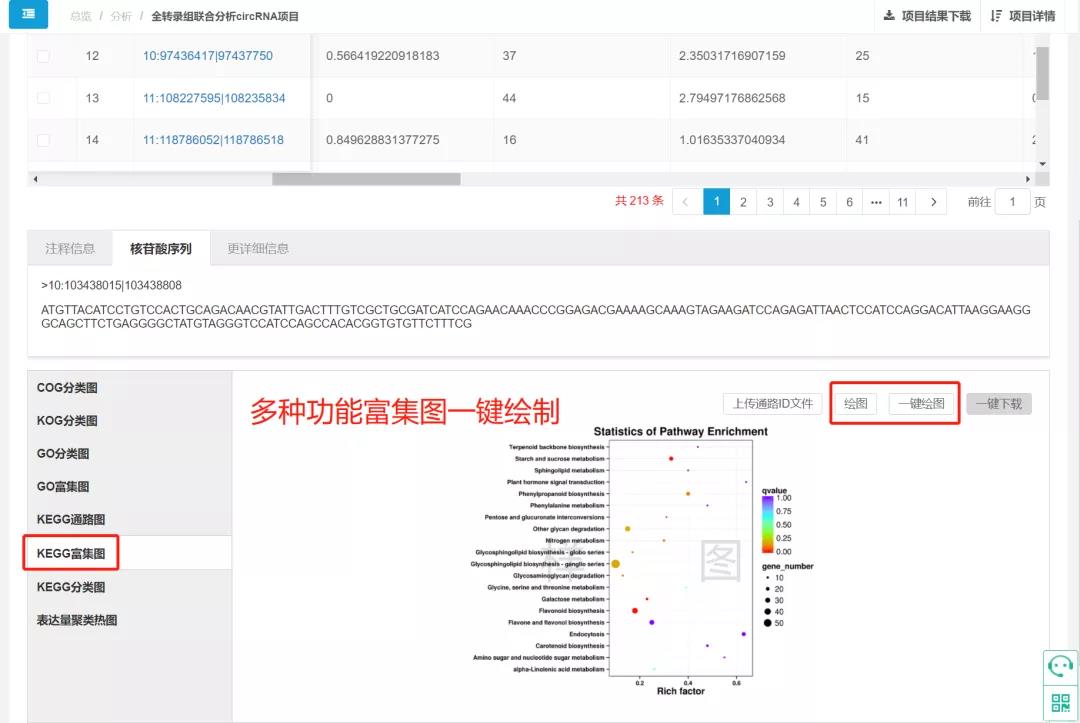Viewport: 1080px width, 723px height.
Task: Switch to the 更详细信息 tab
Action: 258,248
